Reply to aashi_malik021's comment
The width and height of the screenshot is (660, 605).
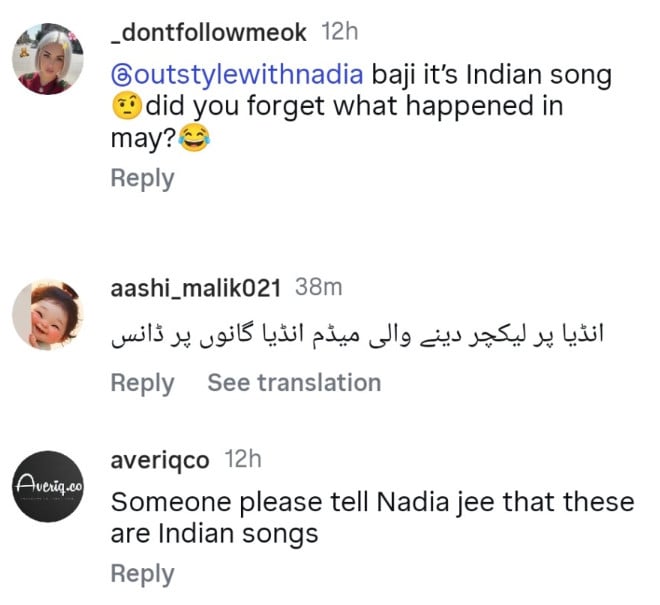[142, 383]
